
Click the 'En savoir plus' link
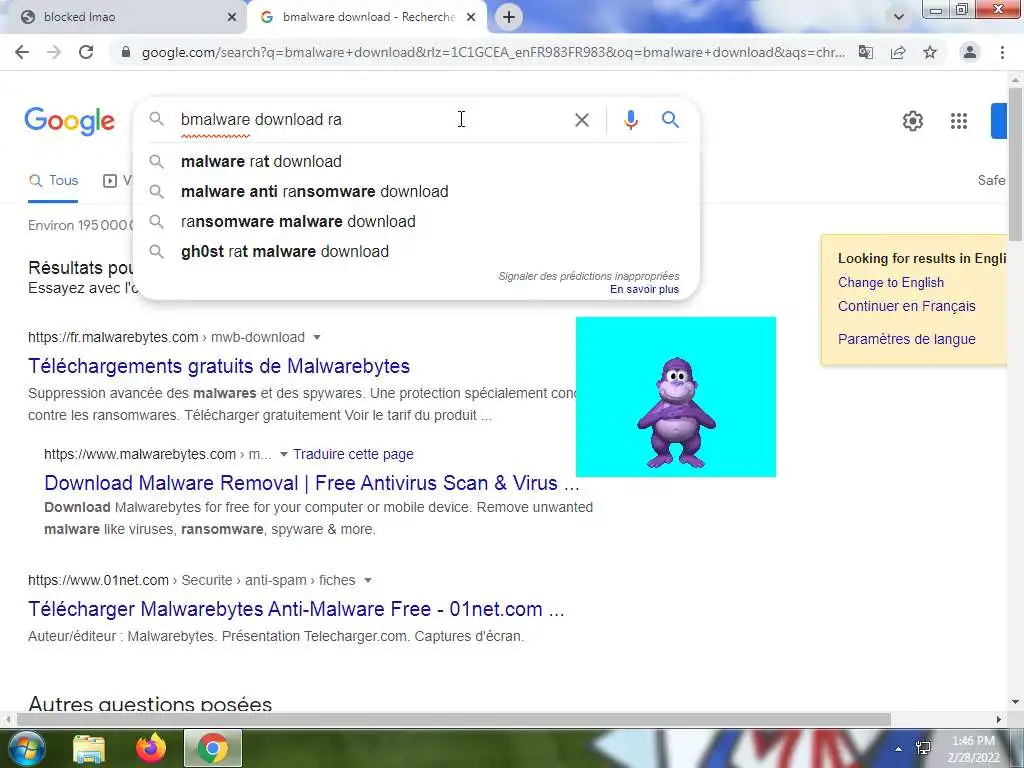click(x=645, y=289)
